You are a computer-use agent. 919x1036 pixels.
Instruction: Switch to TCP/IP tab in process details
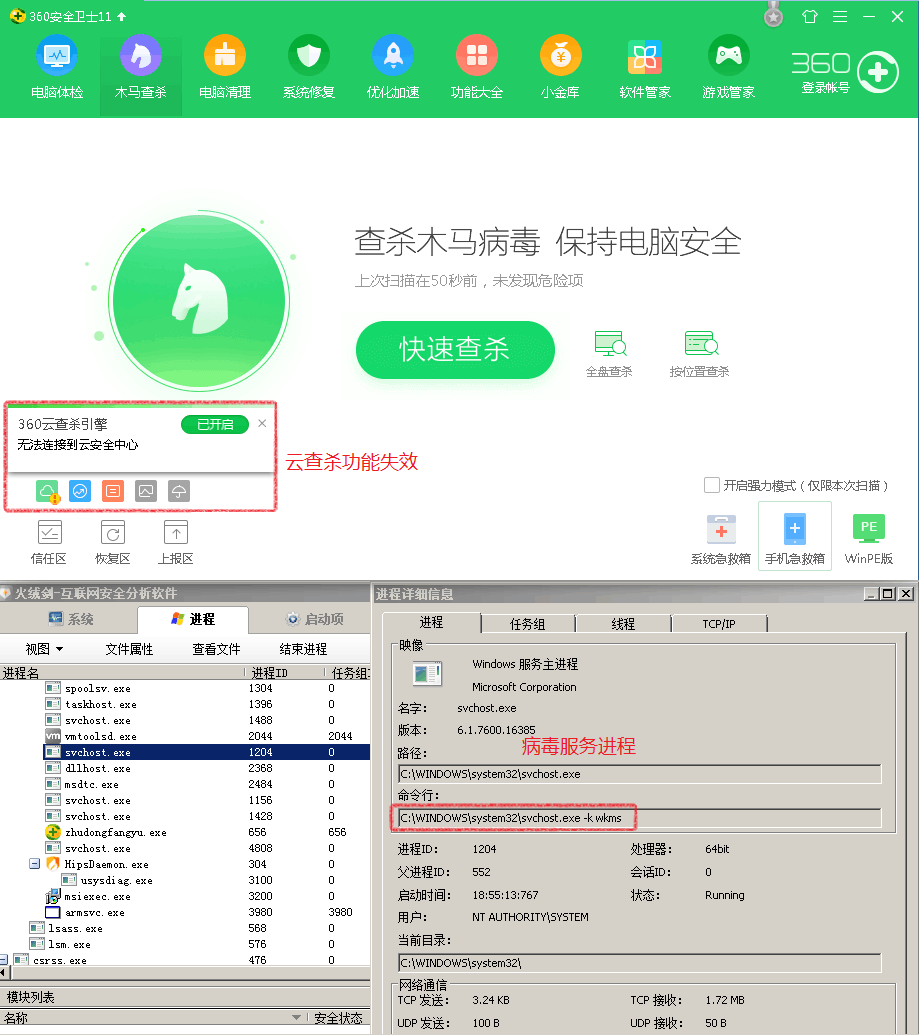click(719, 624)
